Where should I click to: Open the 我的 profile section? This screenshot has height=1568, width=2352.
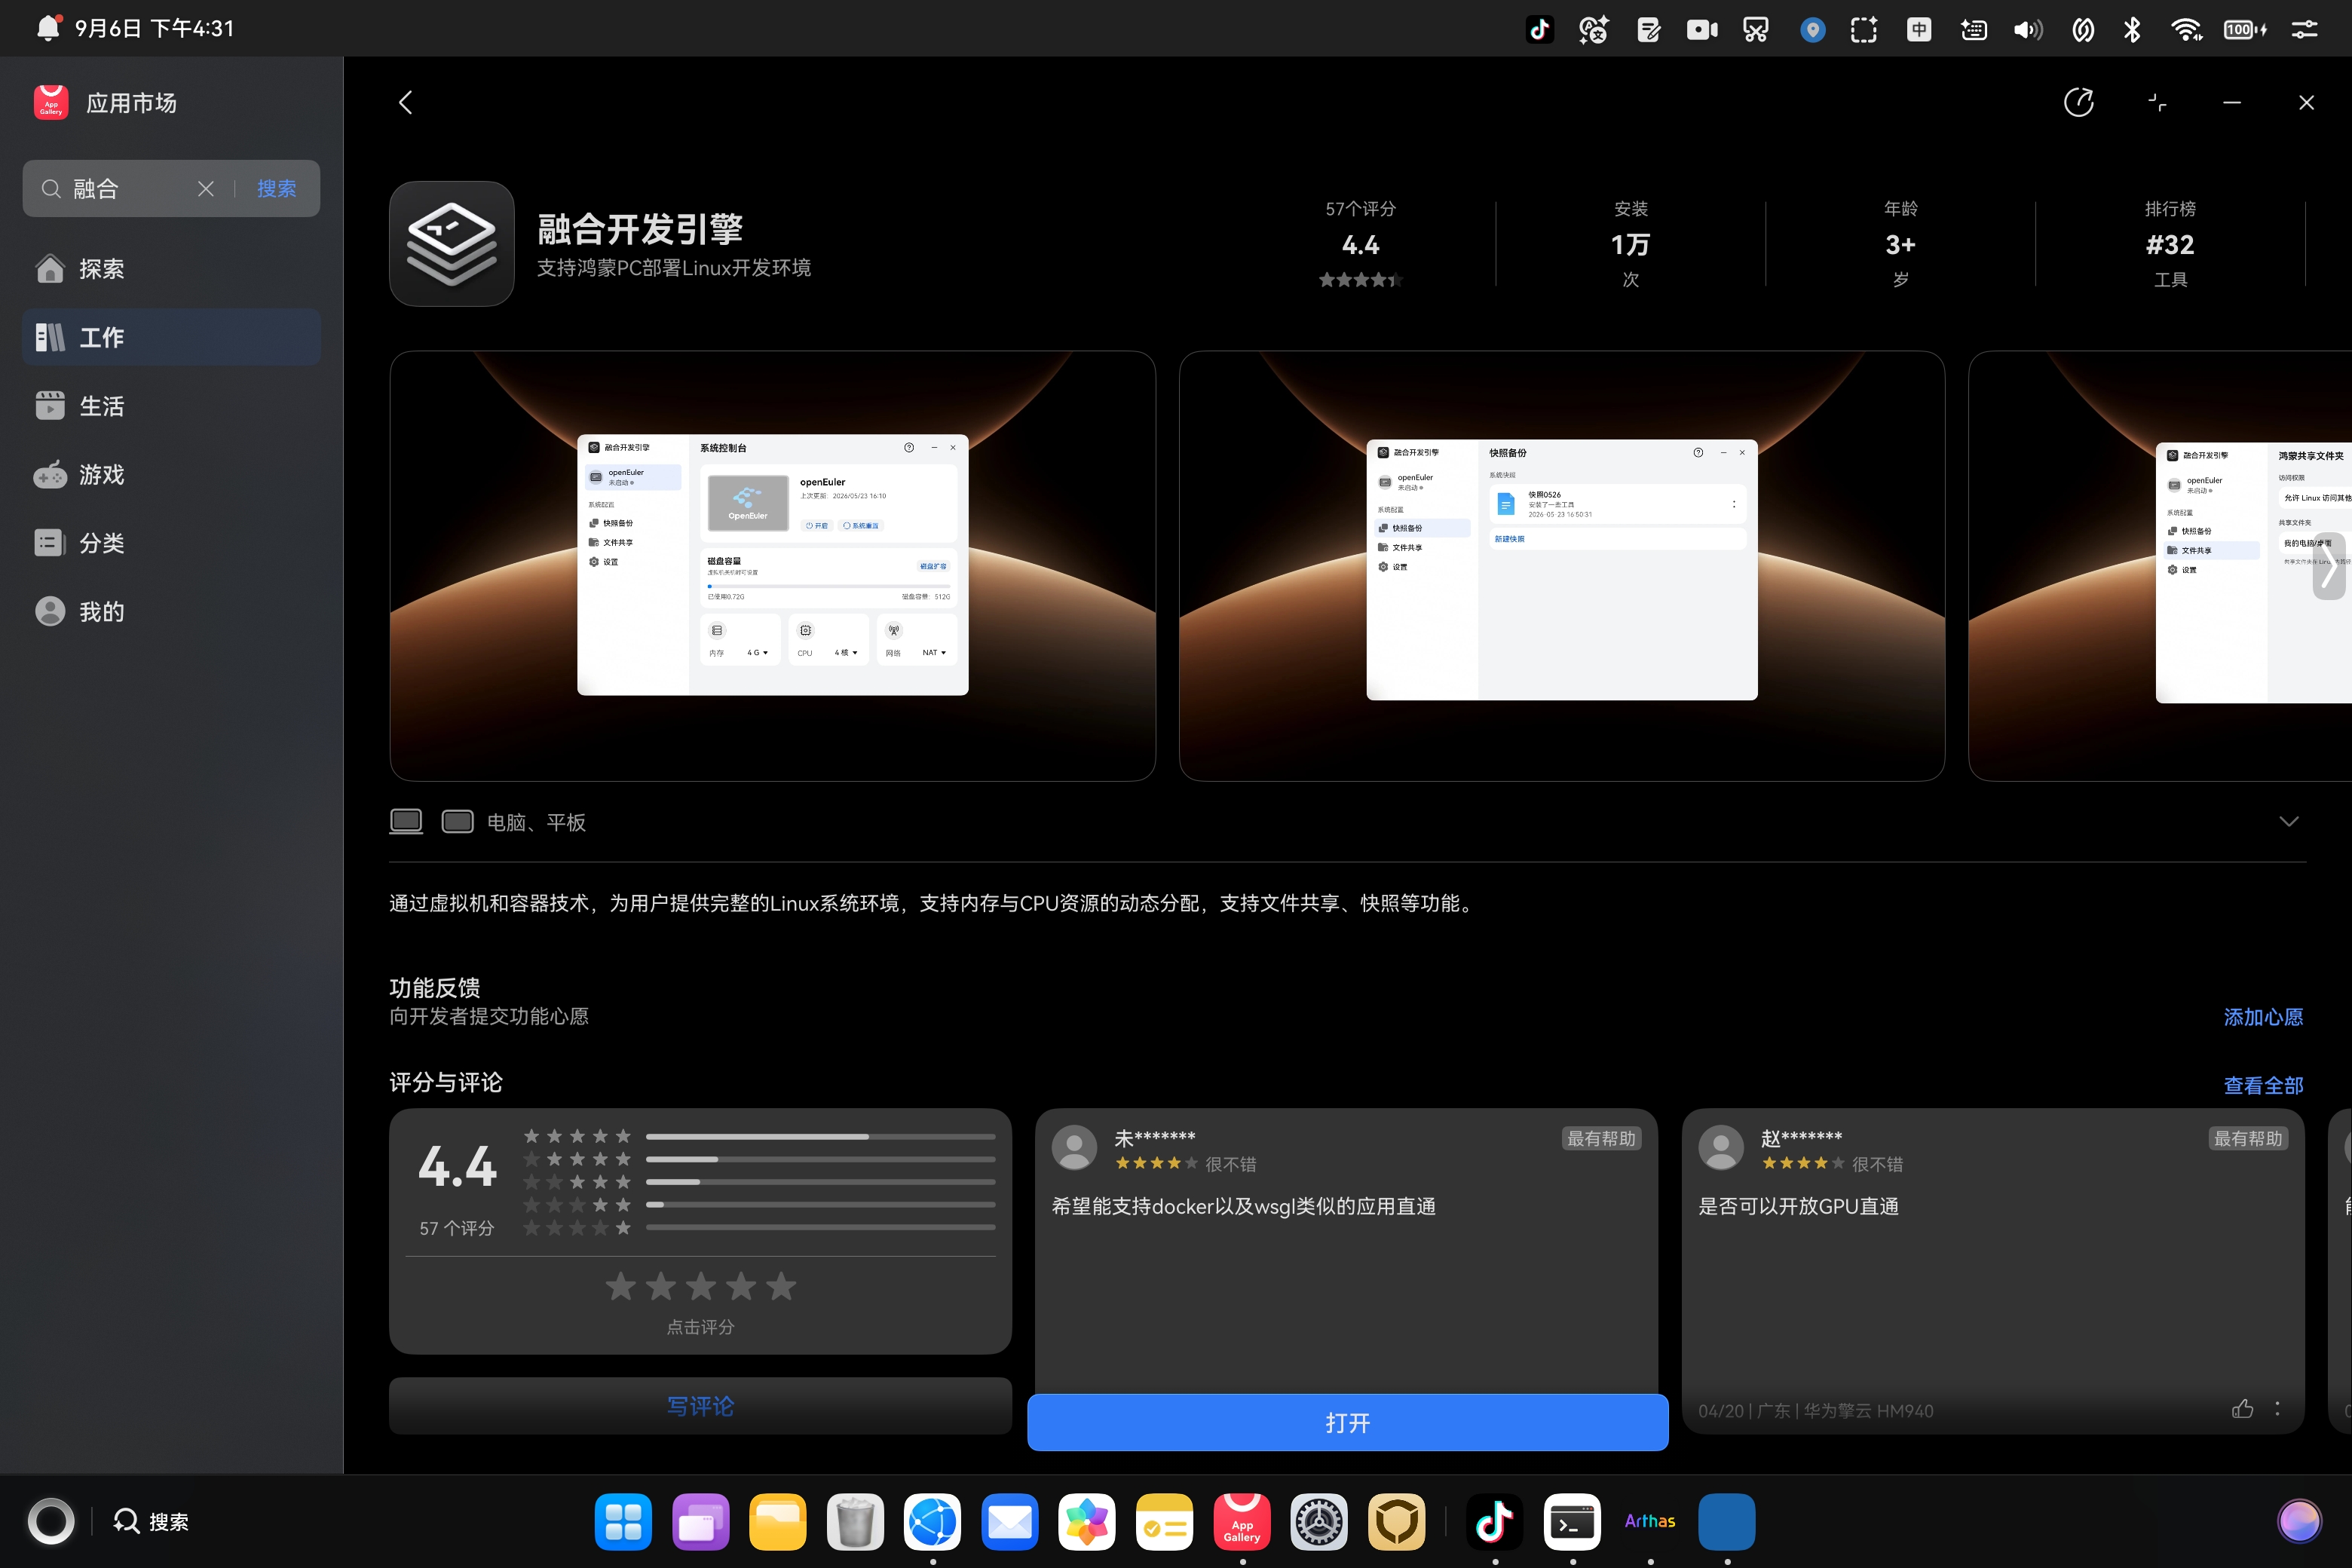coord(171,611)
